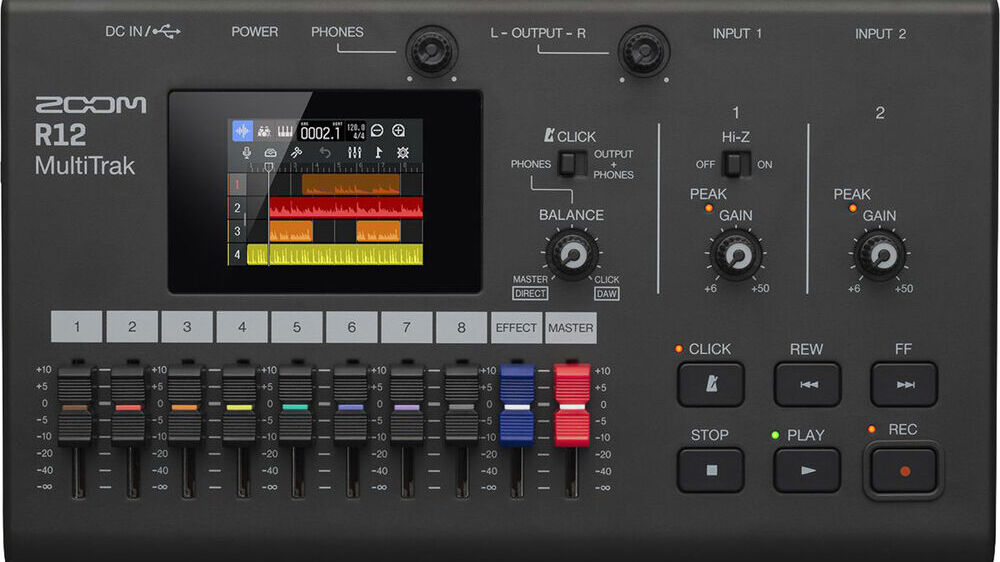Zoom in the timeline with plus magnifier

(x=399, y=131)
